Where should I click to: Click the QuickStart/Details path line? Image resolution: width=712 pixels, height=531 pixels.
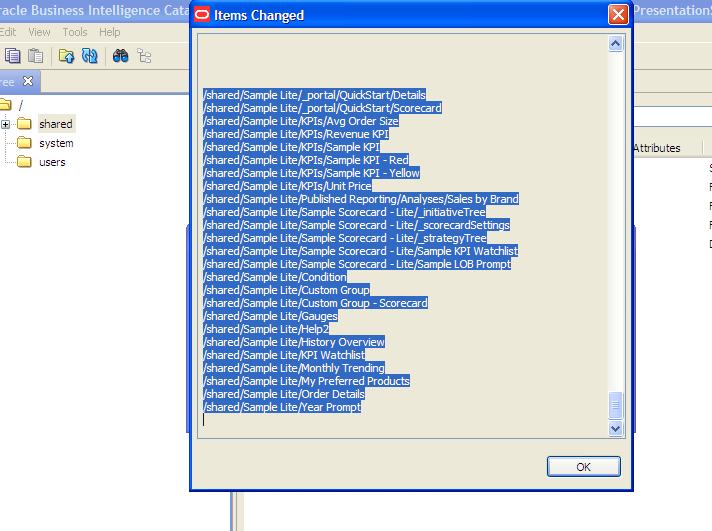(x=315, y=95)
